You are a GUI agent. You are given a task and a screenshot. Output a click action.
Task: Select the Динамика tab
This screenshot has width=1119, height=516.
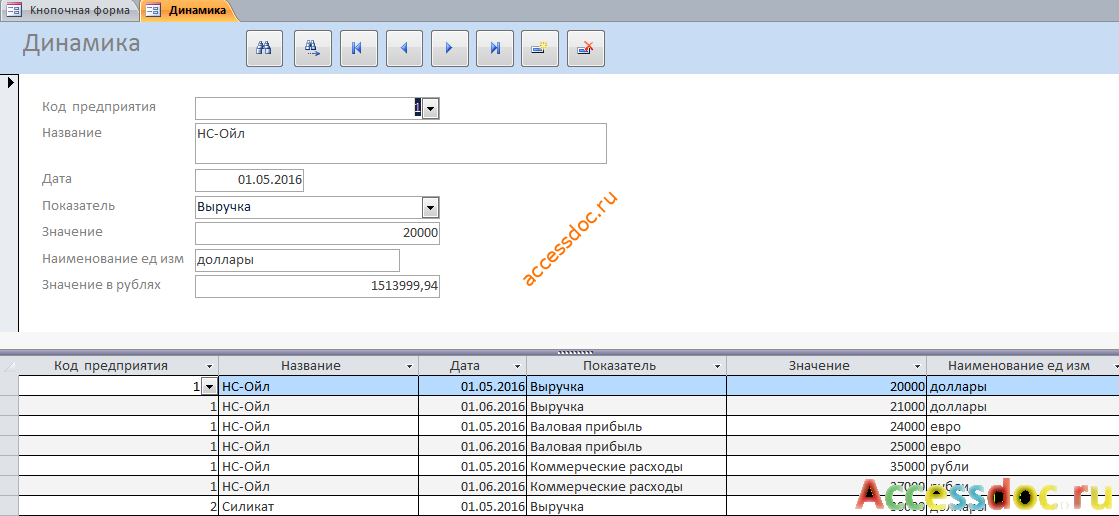(189, 11)
